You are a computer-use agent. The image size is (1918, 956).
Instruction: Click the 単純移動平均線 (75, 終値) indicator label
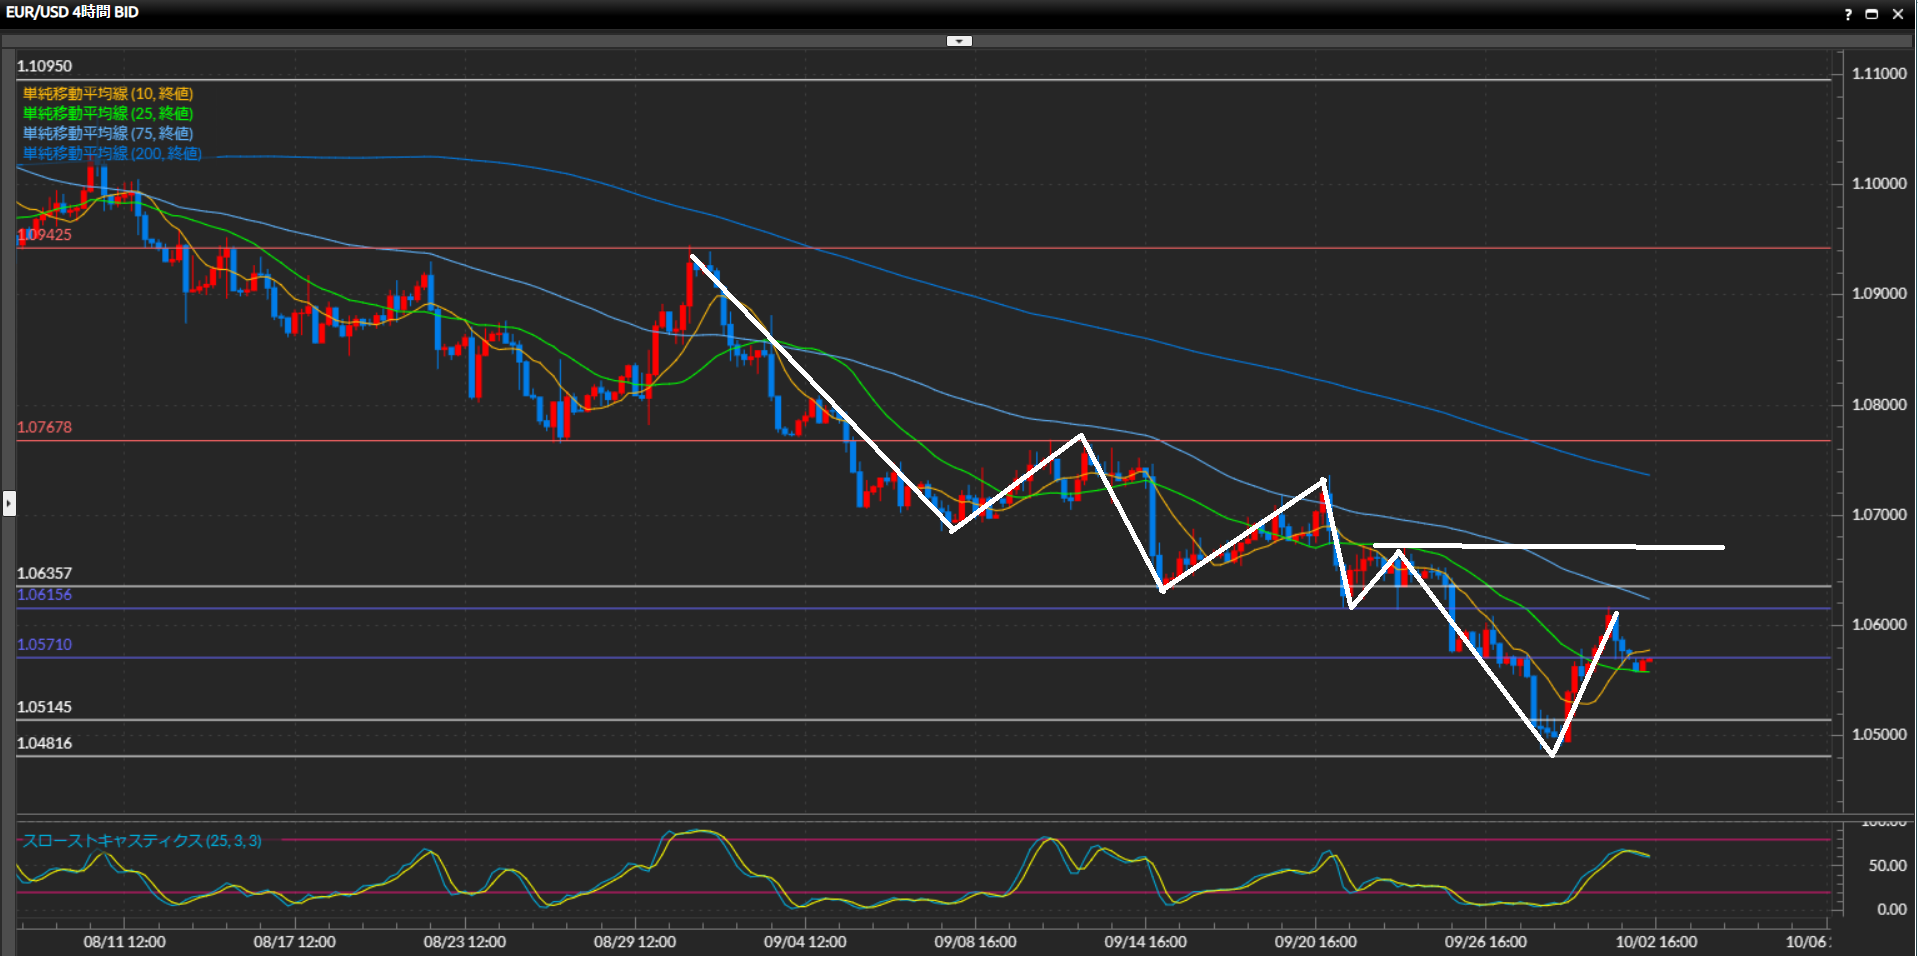point(108,133)
